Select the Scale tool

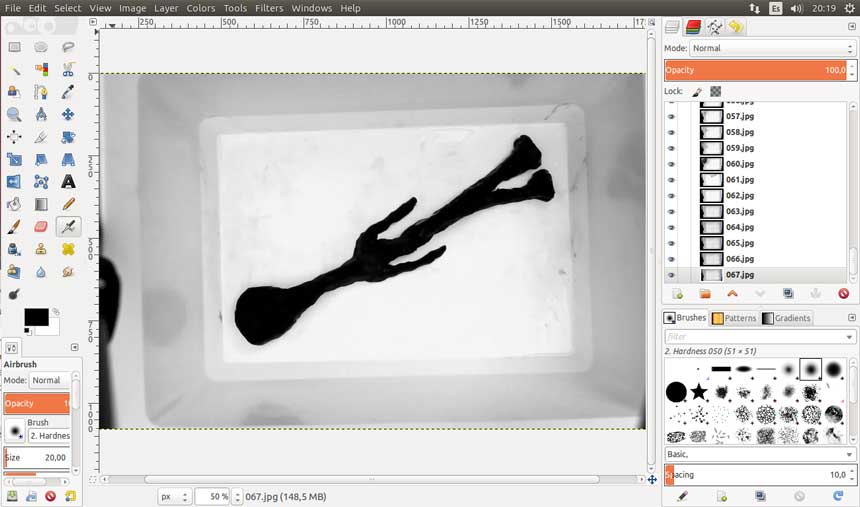tap(14, 160)
